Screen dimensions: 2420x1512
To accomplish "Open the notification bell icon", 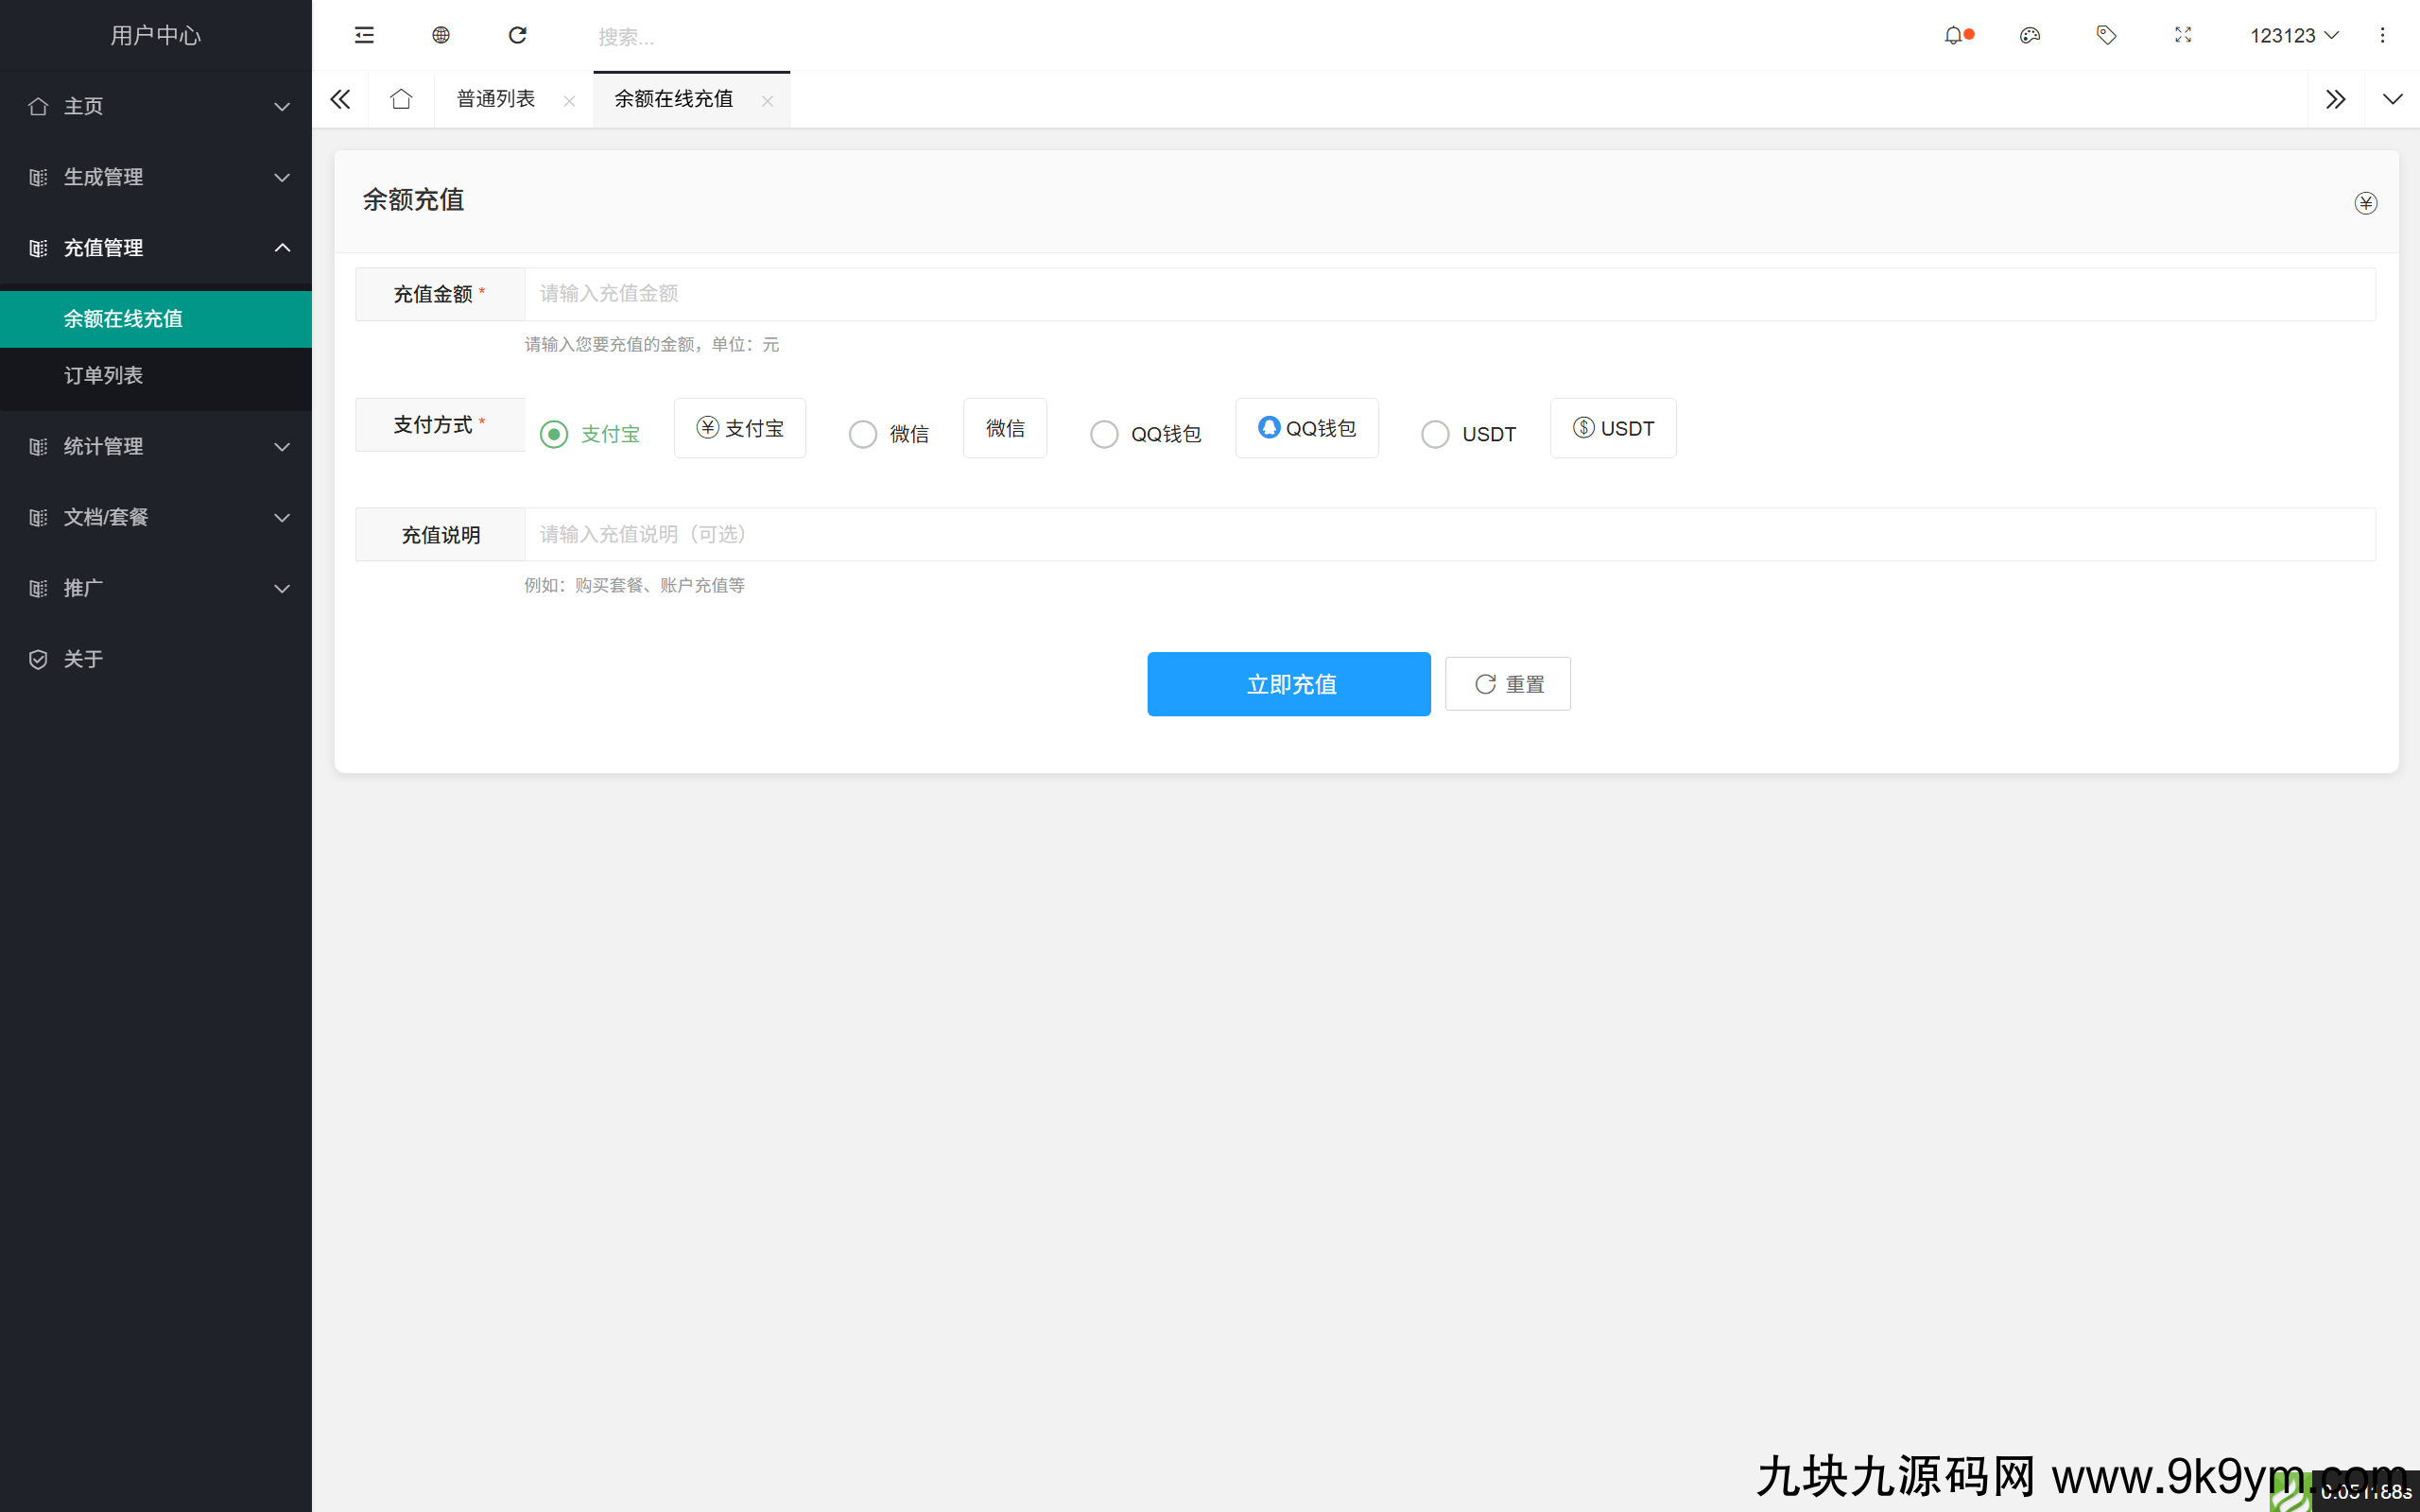I will [x=1953, y=36].
